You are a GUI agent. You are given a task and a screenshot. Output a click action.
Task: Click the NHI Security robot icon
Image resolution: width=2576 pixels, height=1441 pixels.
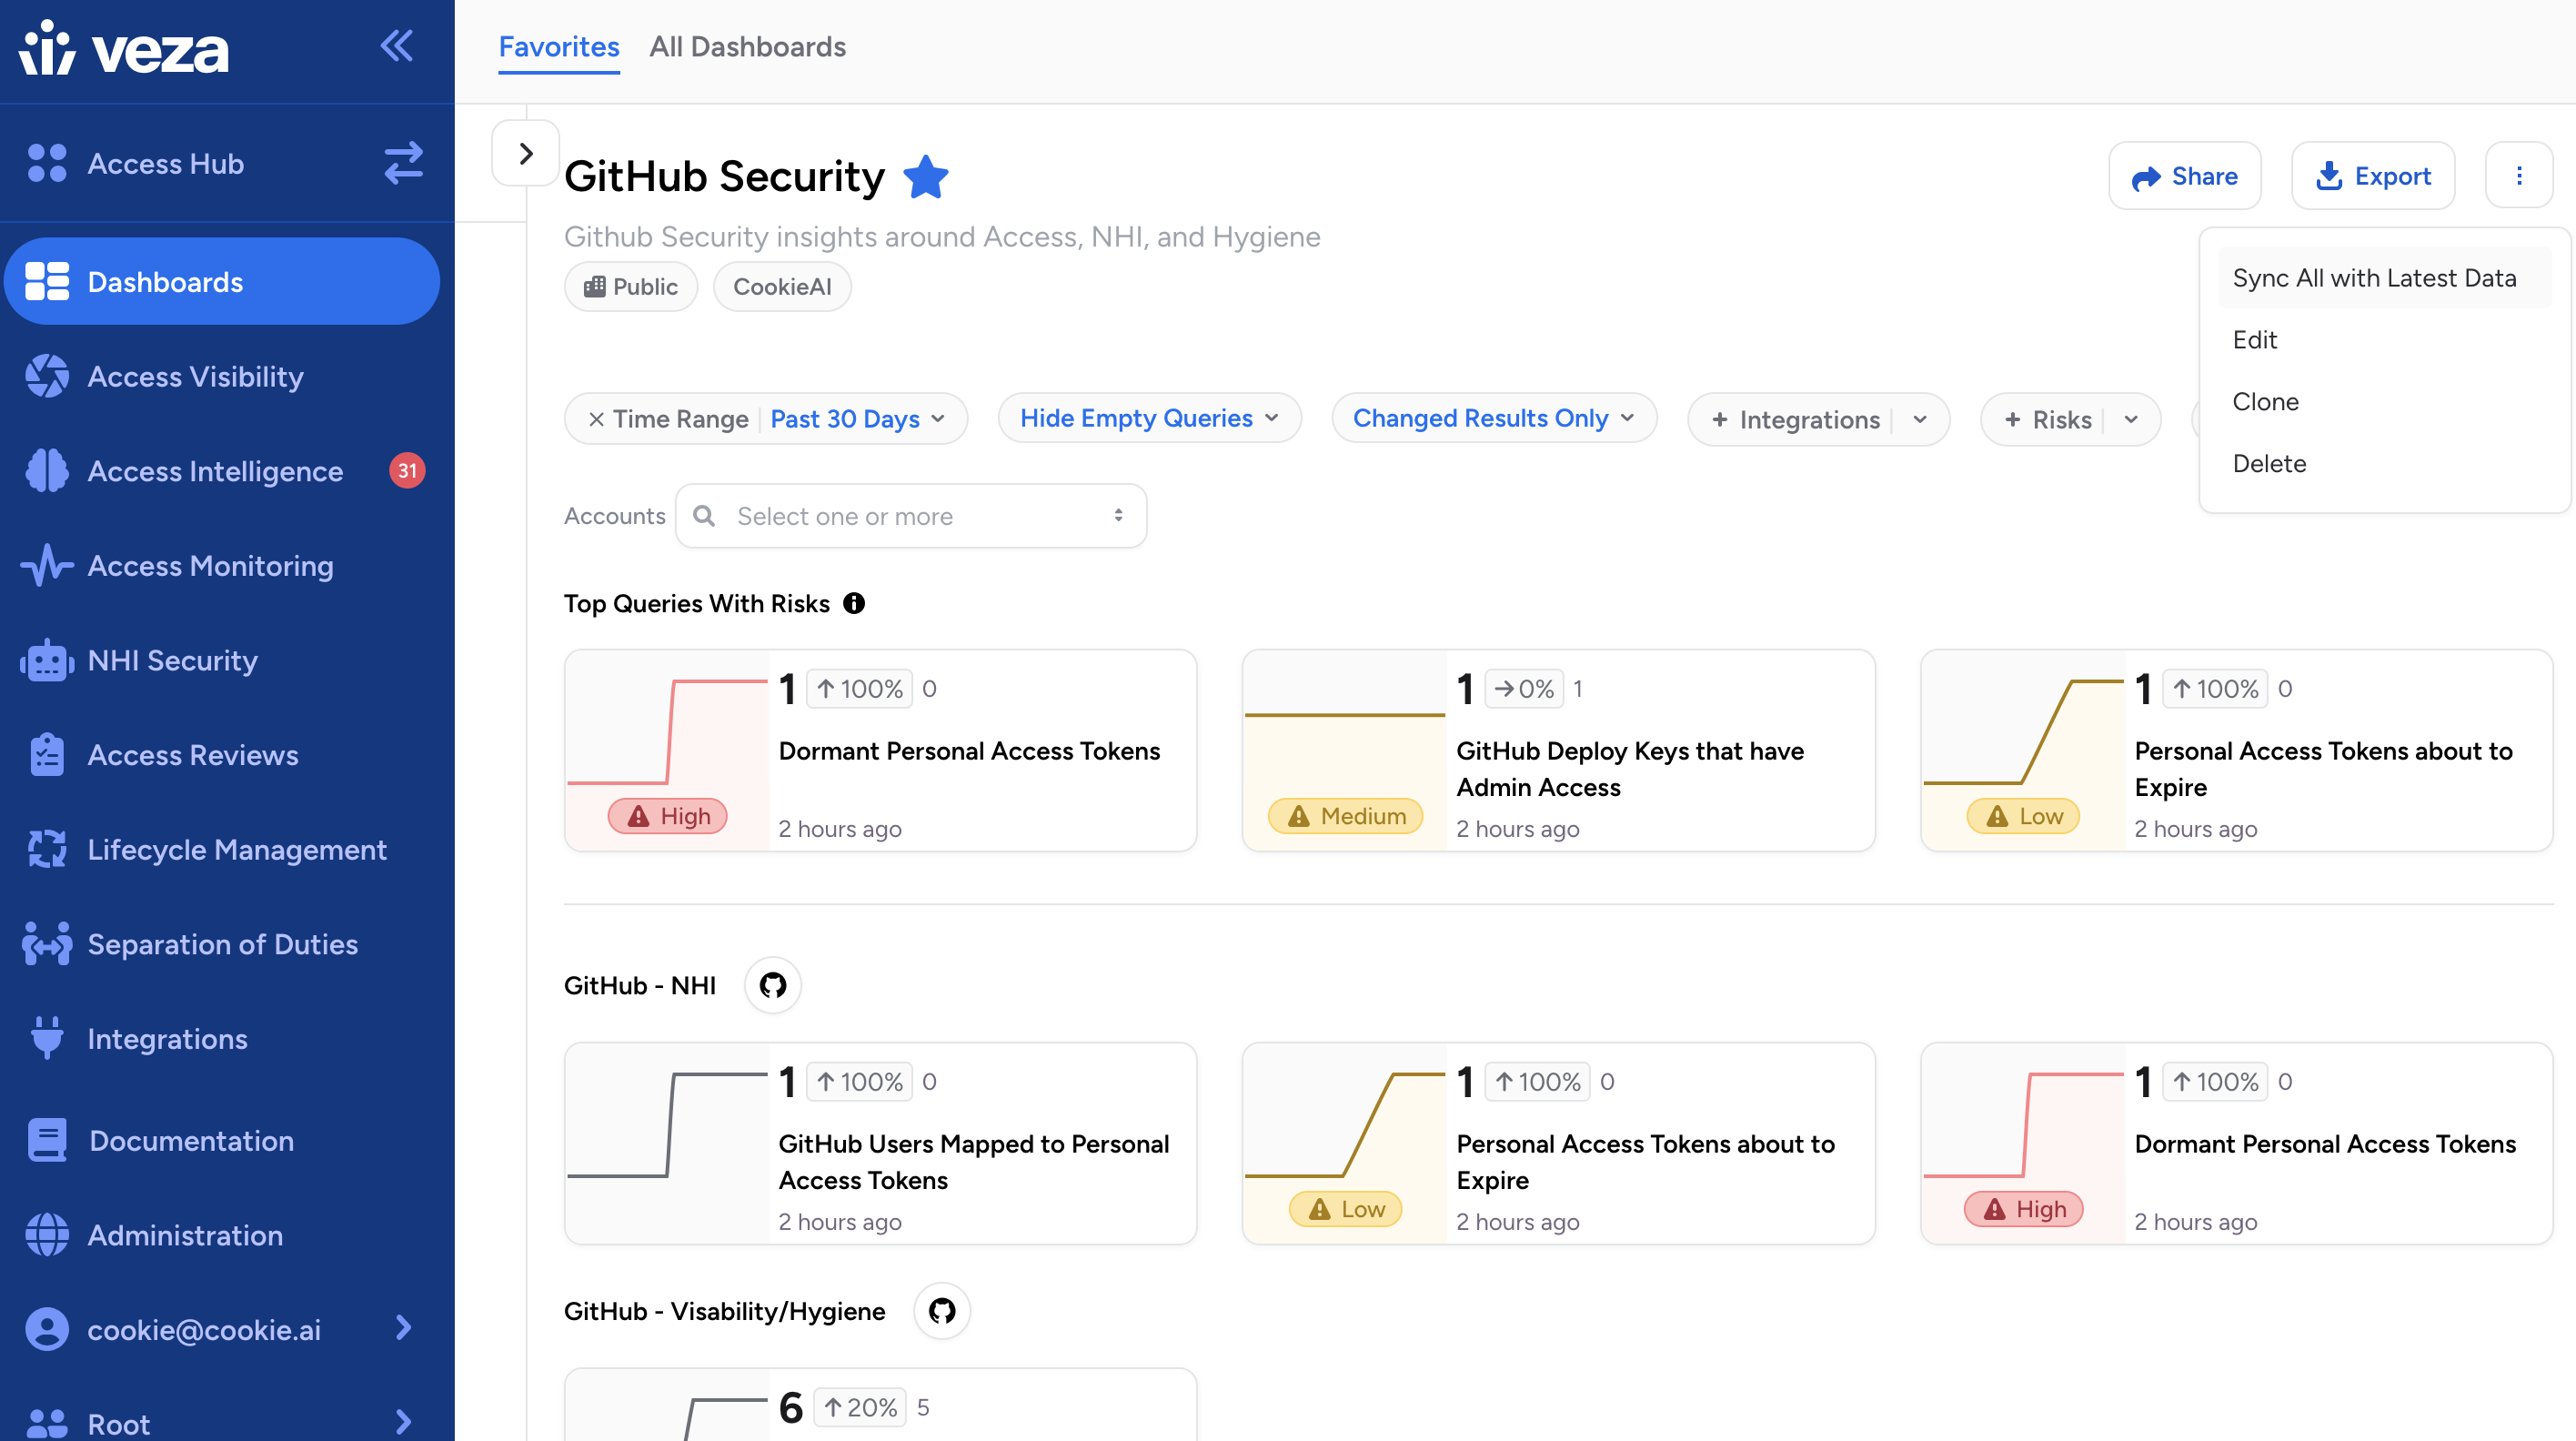[x=46, y=660]
